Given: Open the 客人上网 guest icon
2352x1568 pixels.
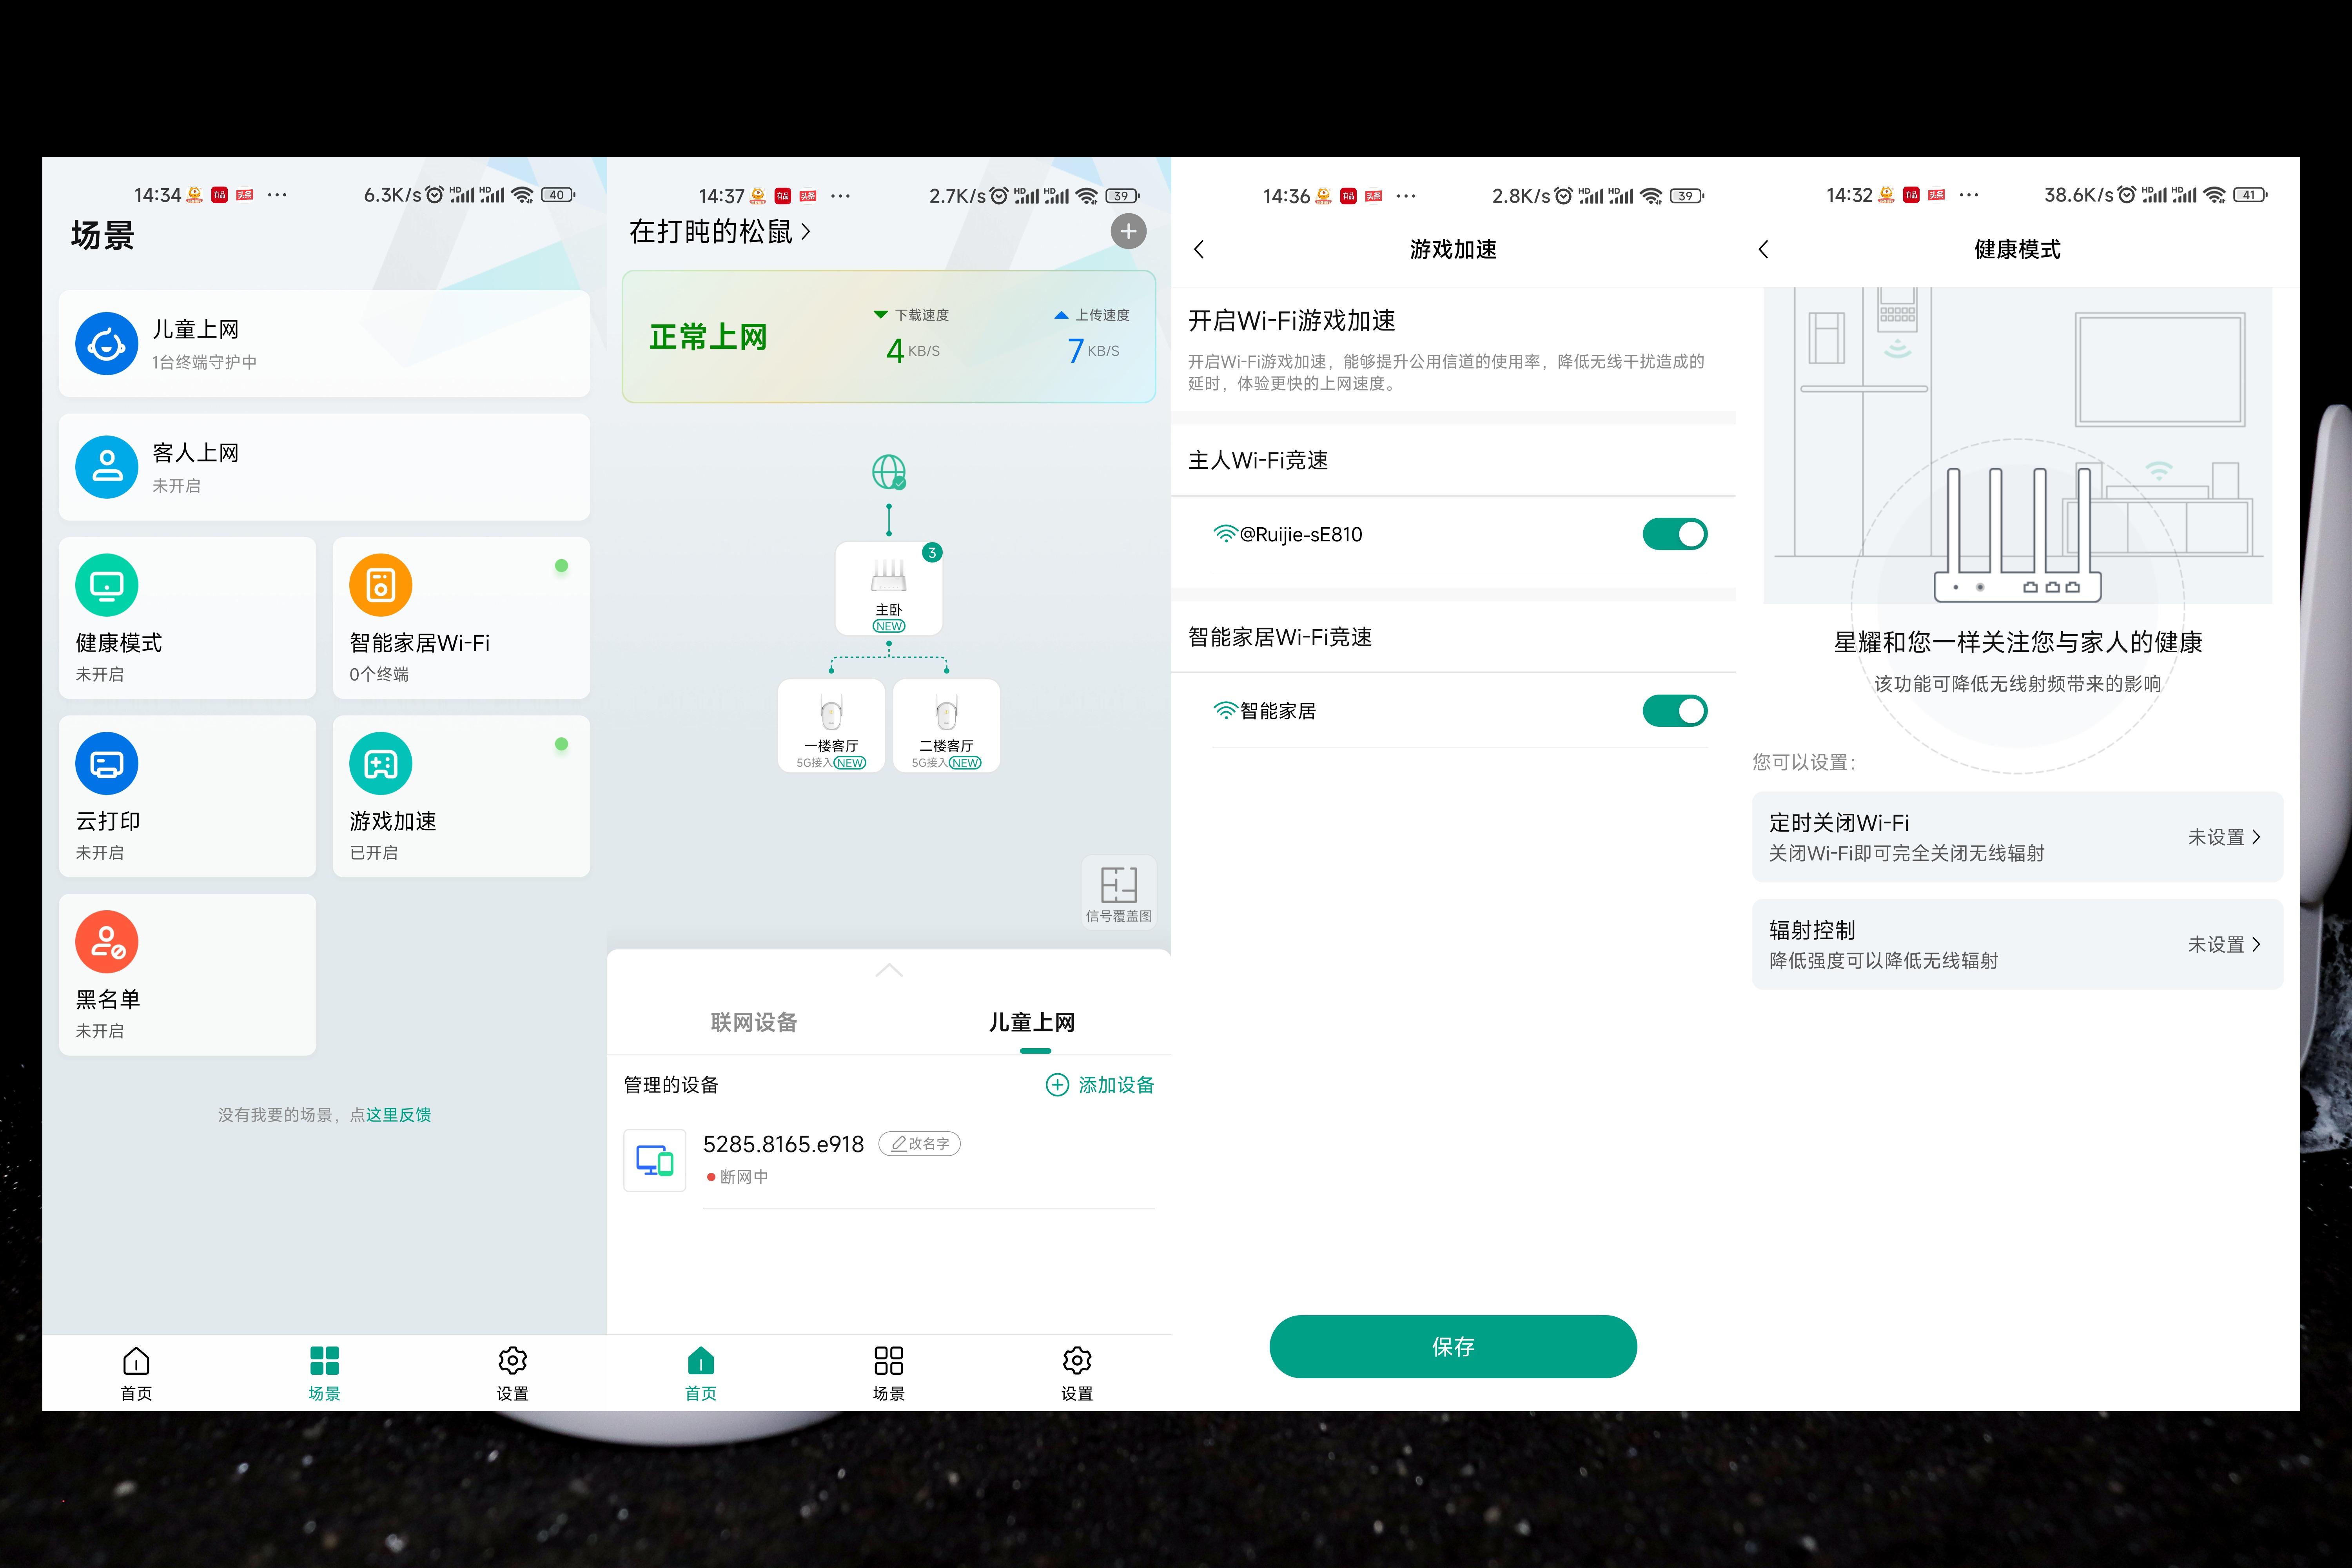Looking at the screenshot, I should coord(106,467).
